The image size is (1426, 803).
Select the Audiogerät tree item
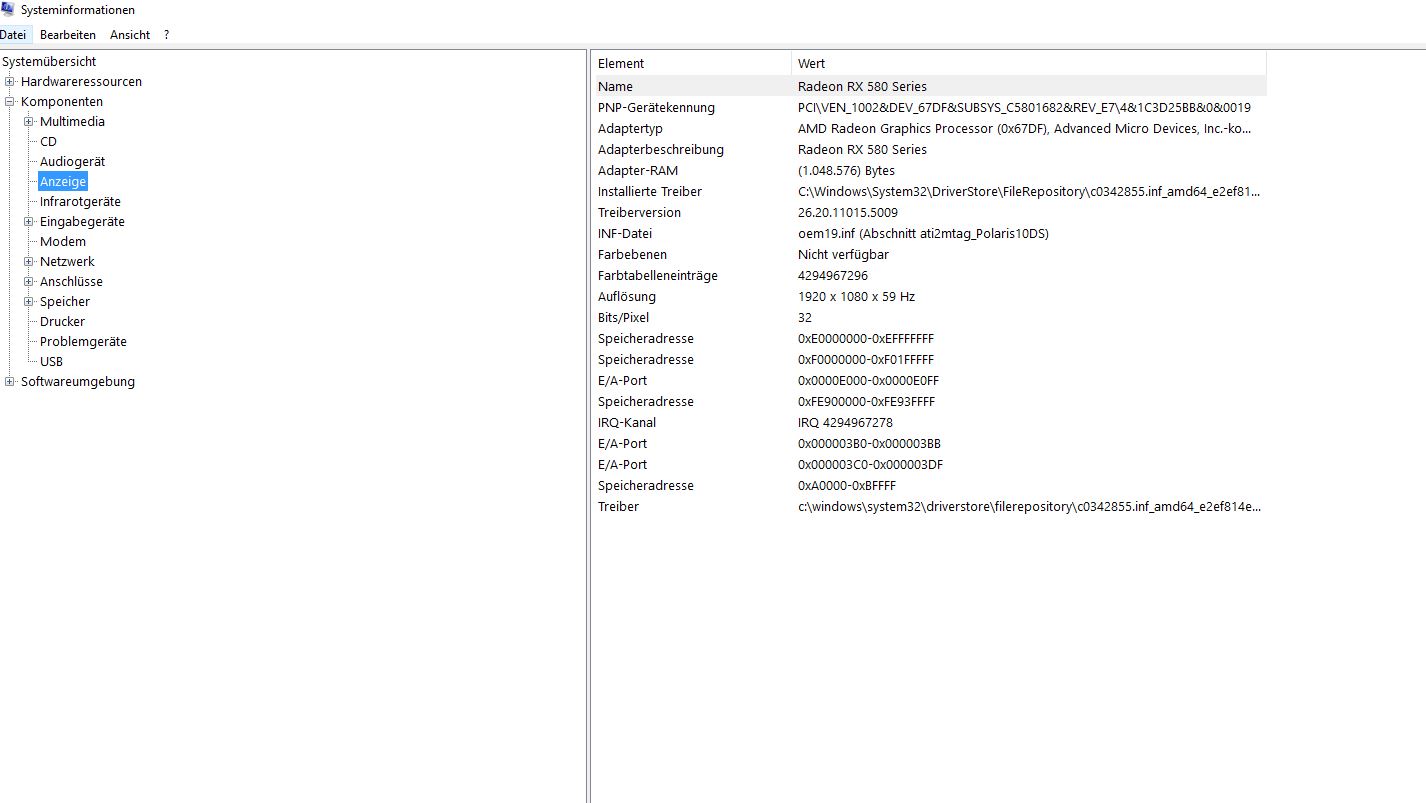pyautogui.click(x=72, y=162)
